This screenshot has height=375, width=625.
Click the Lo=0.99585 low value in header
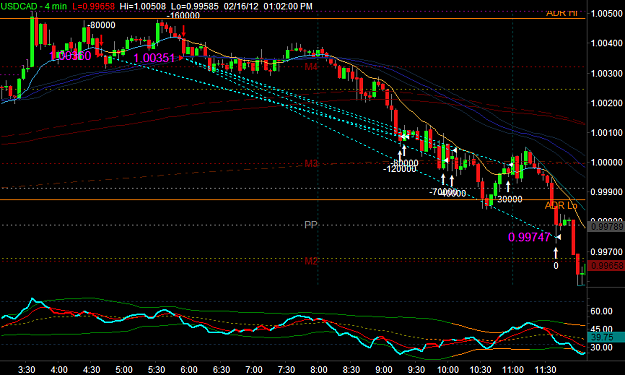(x=194, y=6)
